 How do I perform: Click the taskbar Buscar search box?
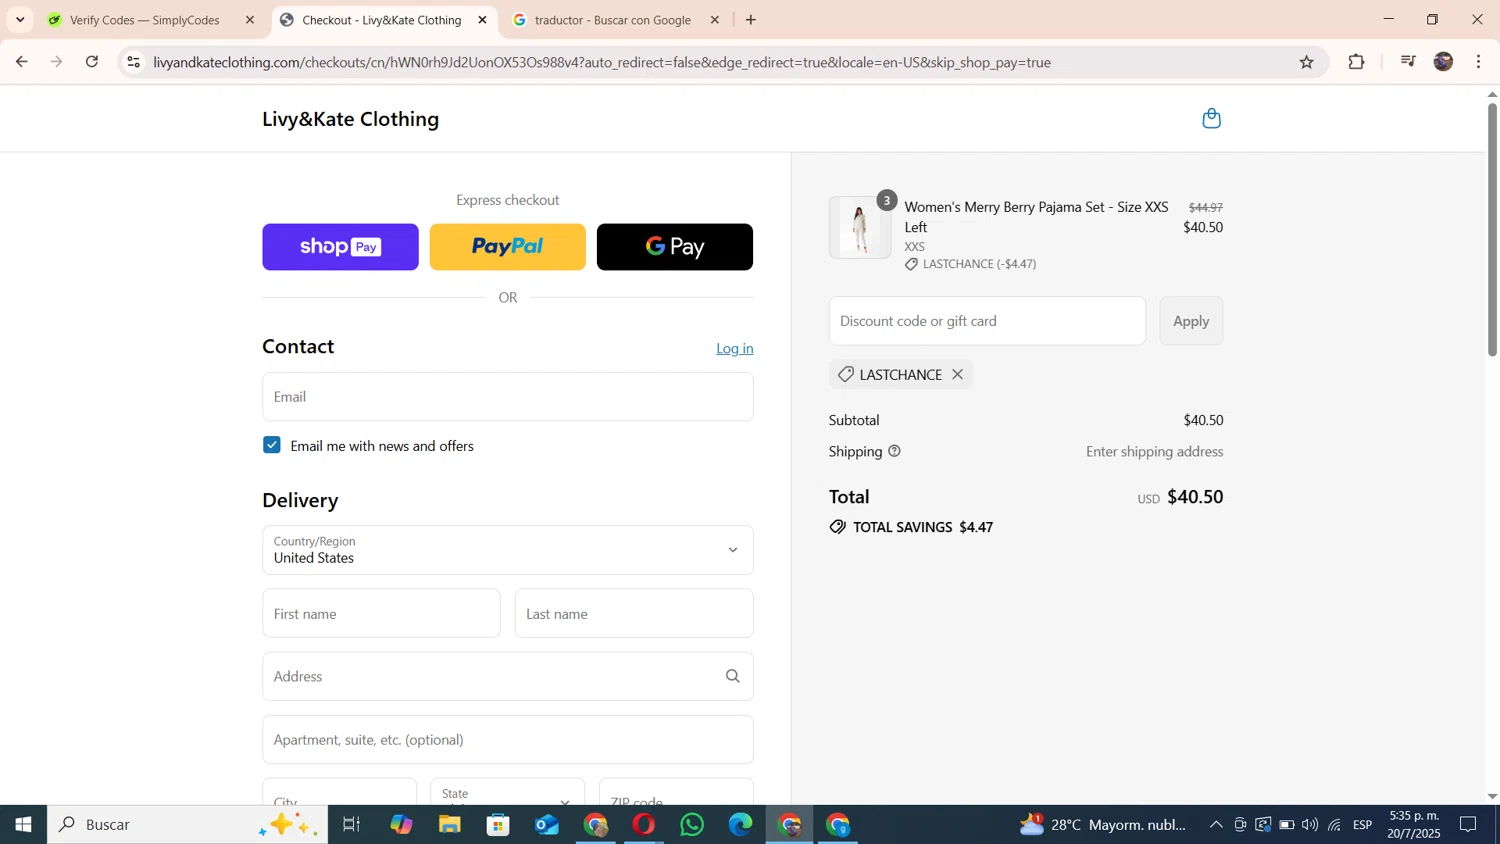tap(187, 825)
